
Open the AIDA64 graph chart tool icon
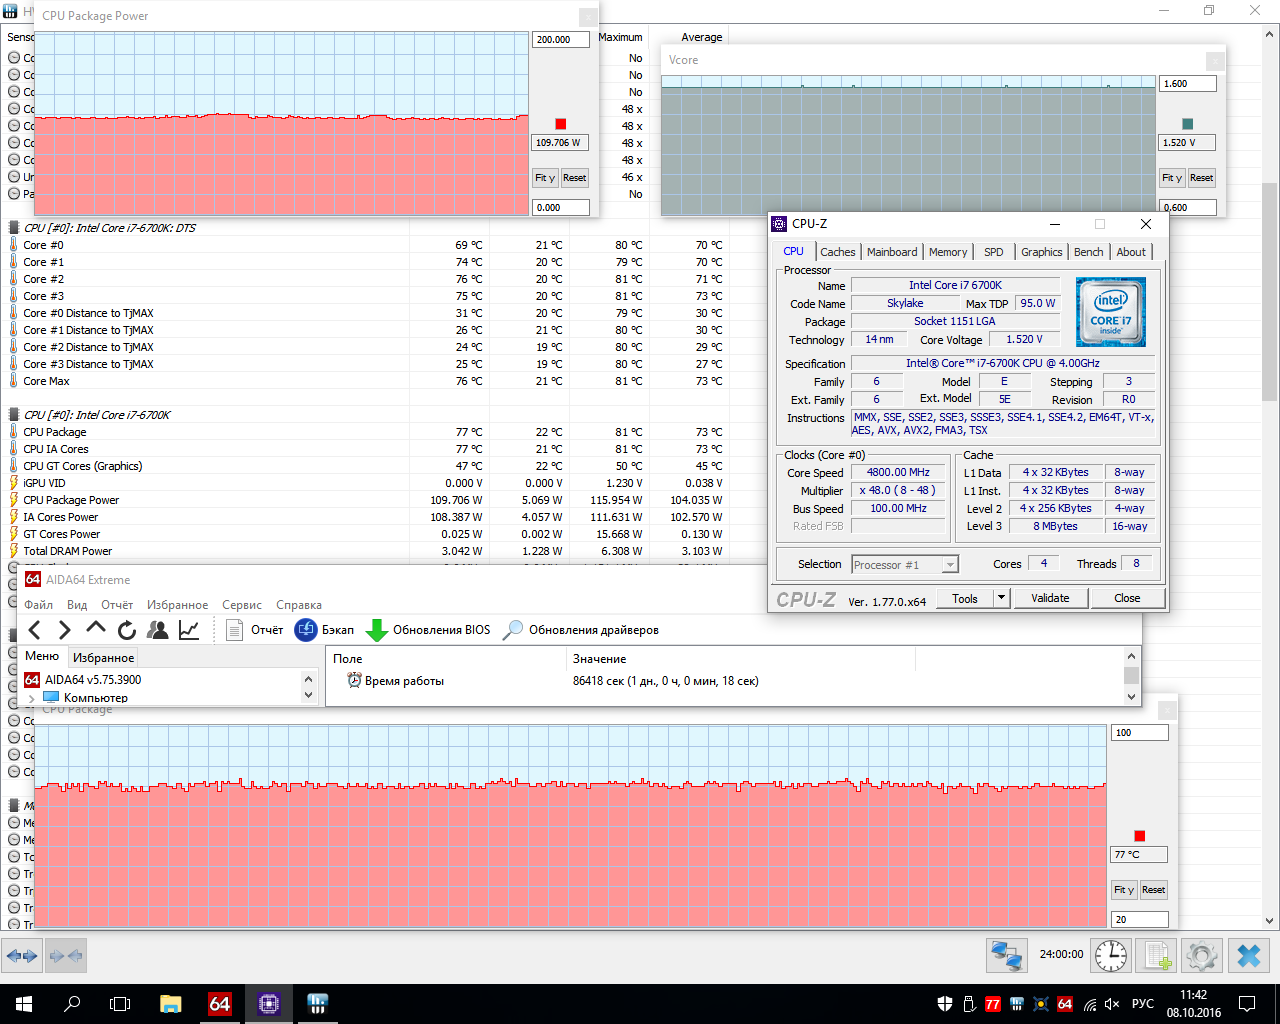coord(189,630)
